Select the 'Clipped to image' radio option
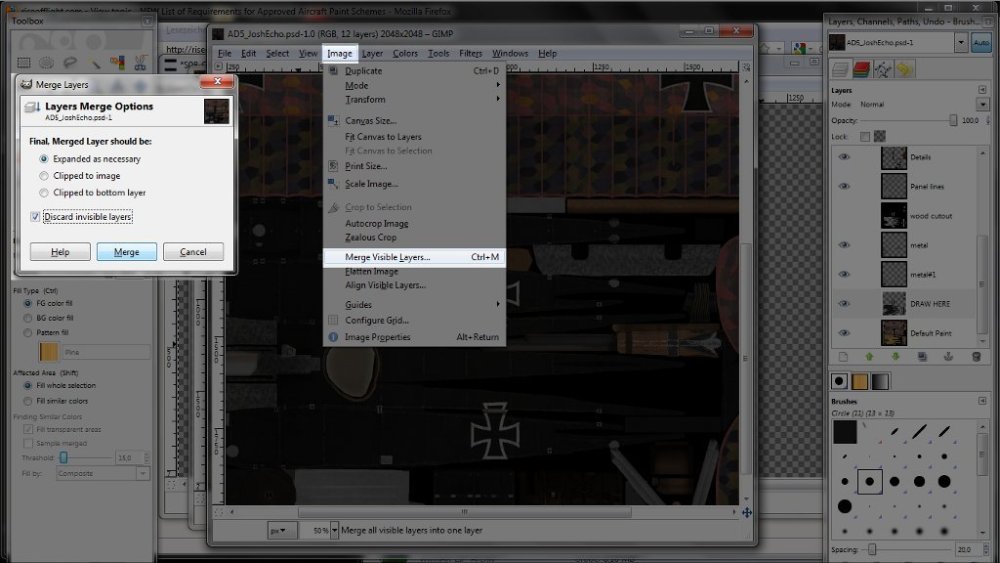This screenshot has width=1000, height=563. [44, 176]
